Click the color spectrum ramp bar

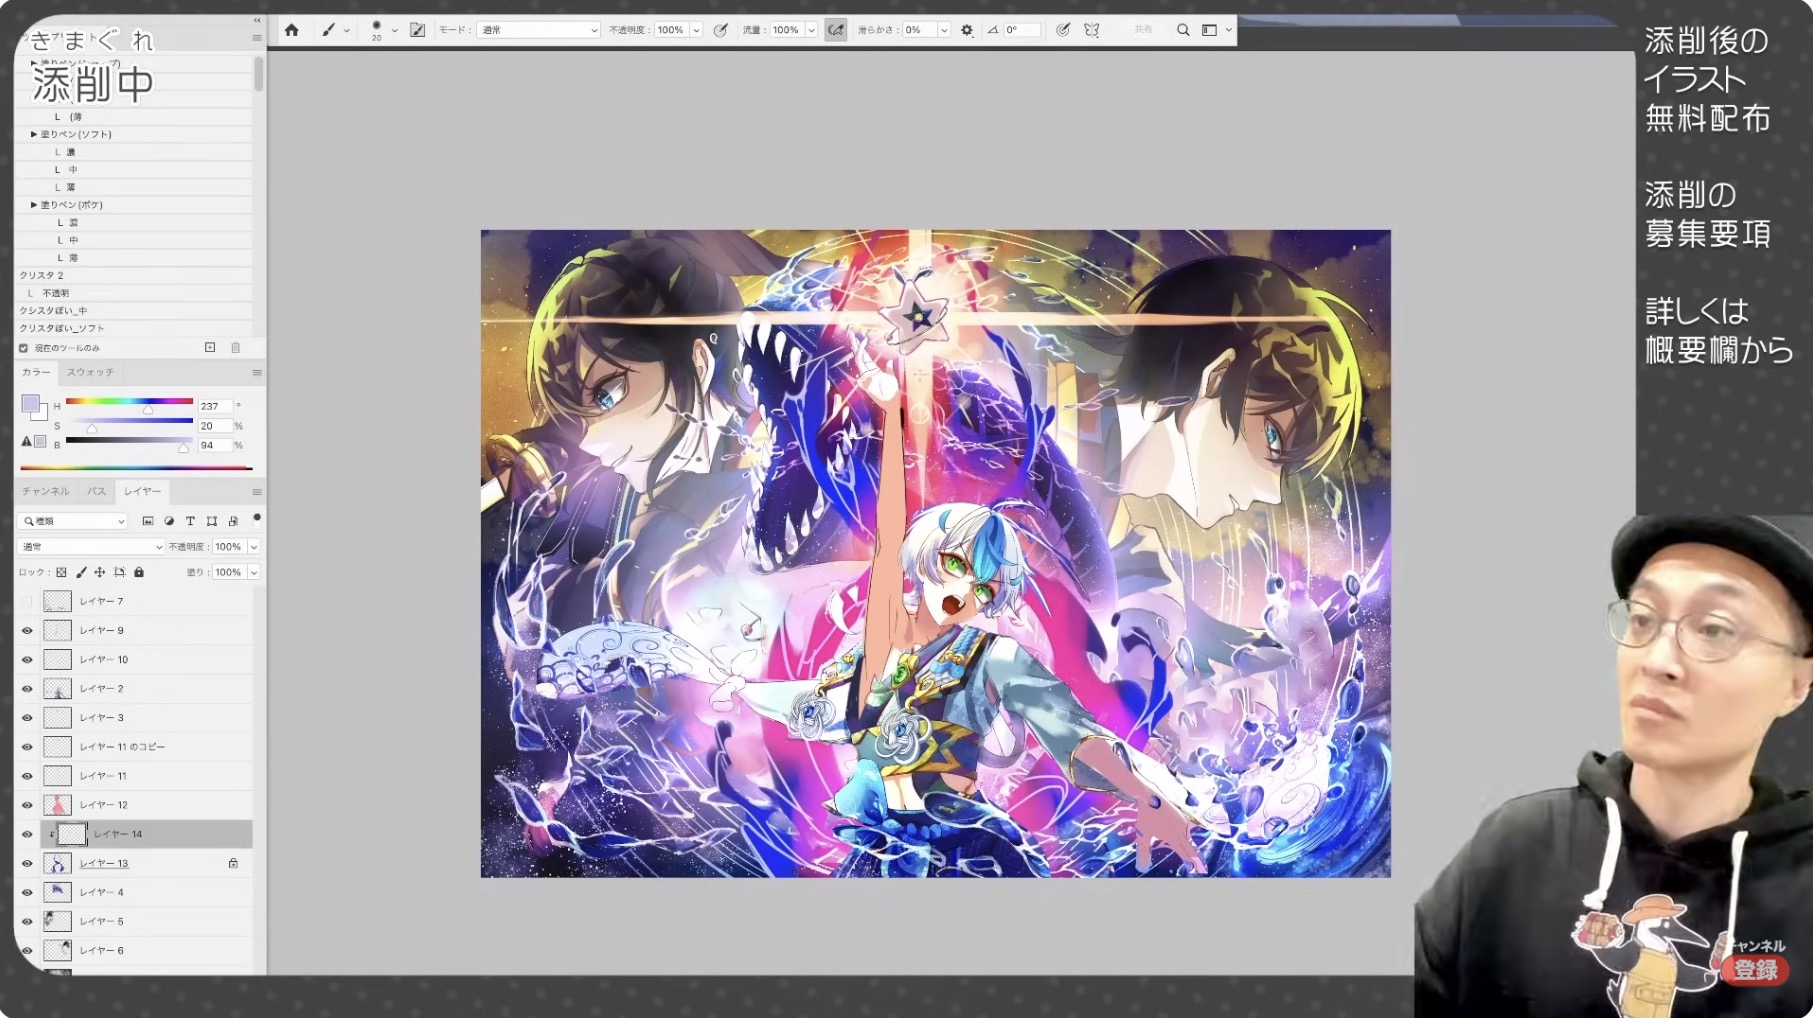tap(136, 467)
